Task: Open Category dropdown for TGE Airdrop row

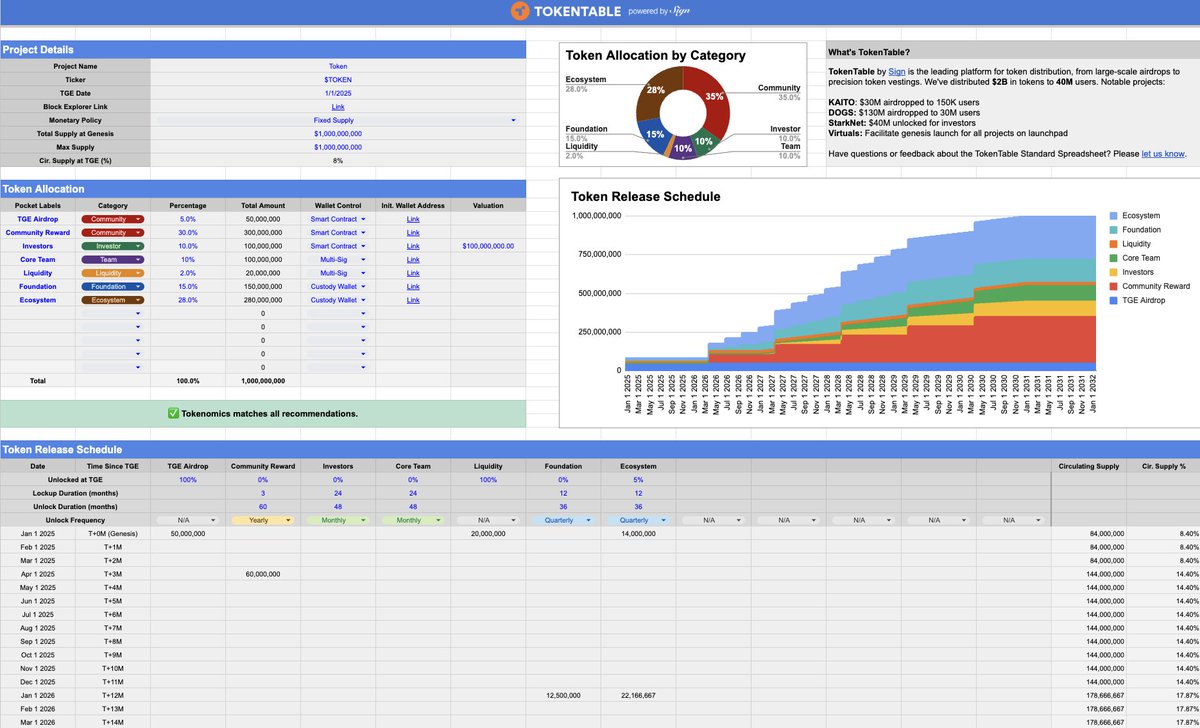Action: [112, 218]
